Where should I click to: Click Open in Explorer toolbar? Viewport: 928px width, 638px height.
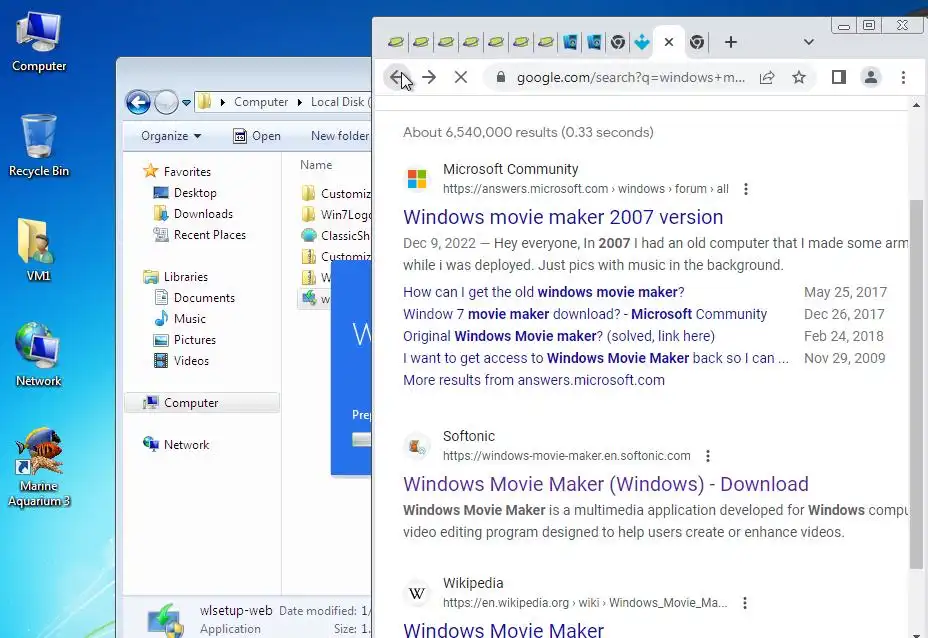pyautogui.click(x=257, y=136)
